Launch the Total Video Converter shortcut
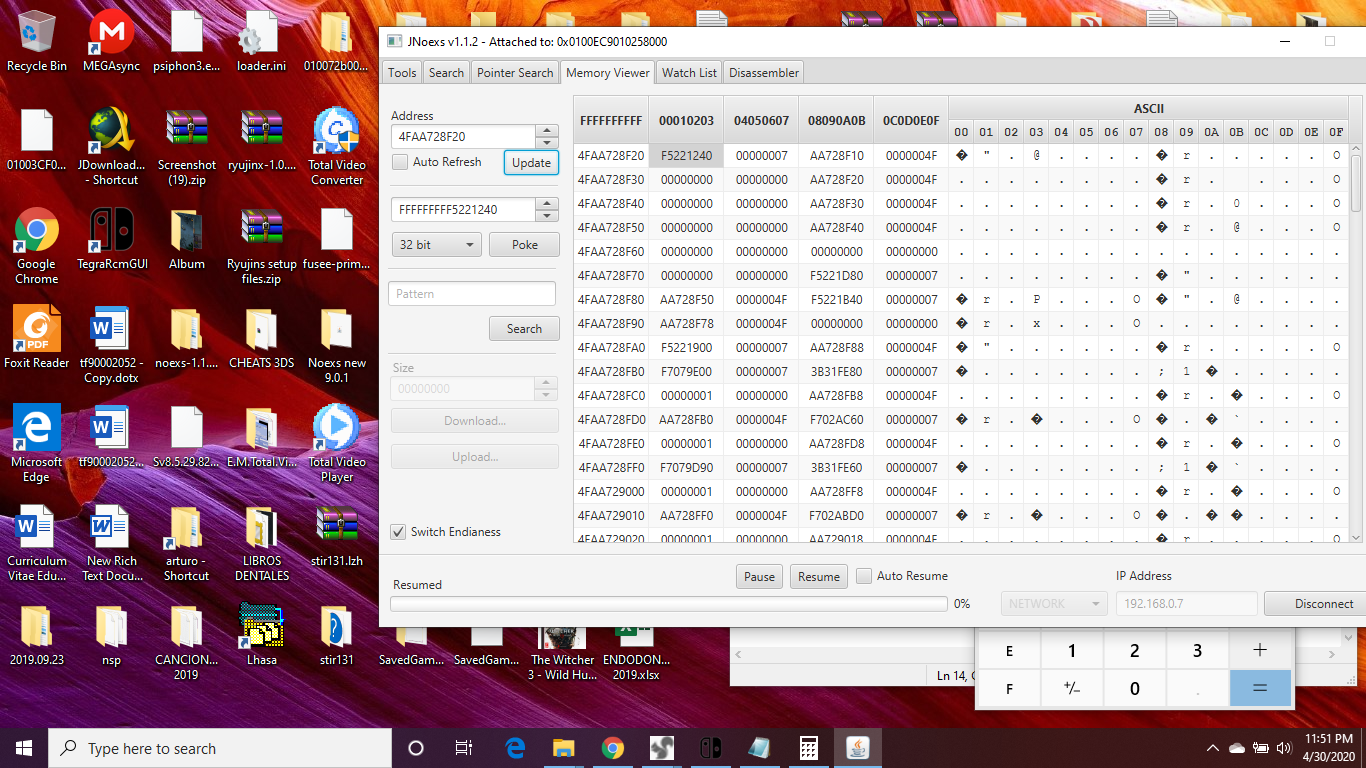 click(x=336, y=147)
